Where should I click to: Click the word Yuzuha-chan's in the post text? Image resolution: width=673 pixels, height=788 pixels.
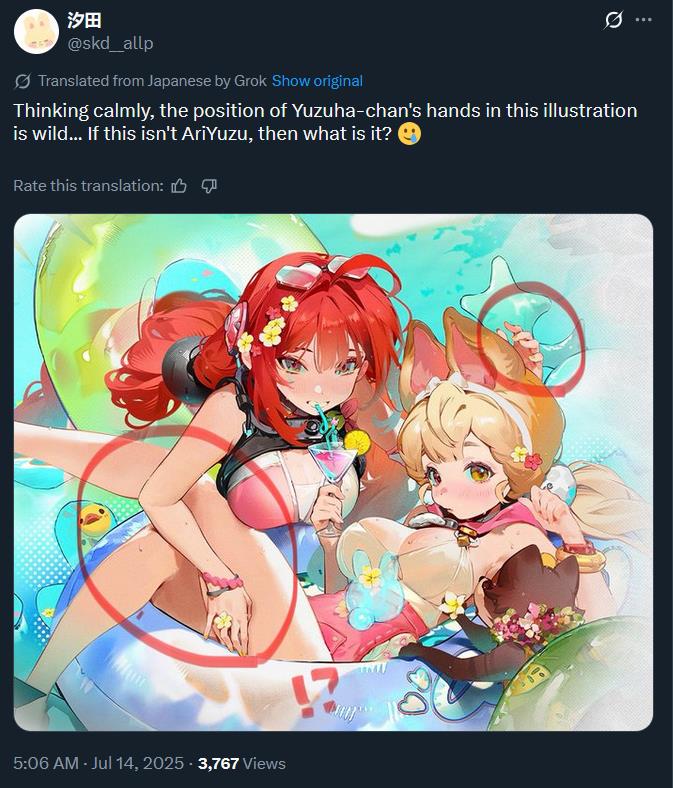click(x=357, y=111)
